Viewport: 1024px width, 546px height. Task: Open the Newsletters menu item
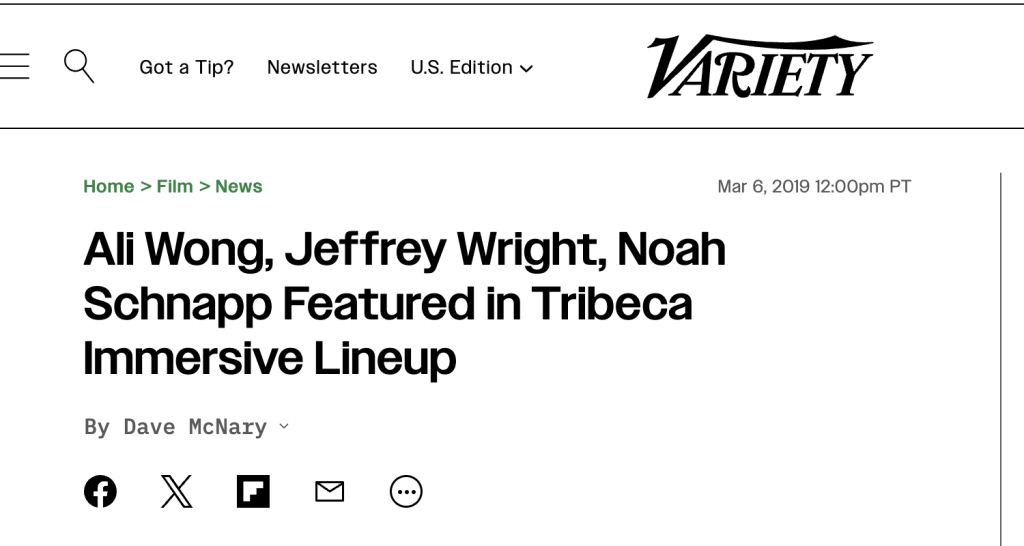click(x=322, y=68)
